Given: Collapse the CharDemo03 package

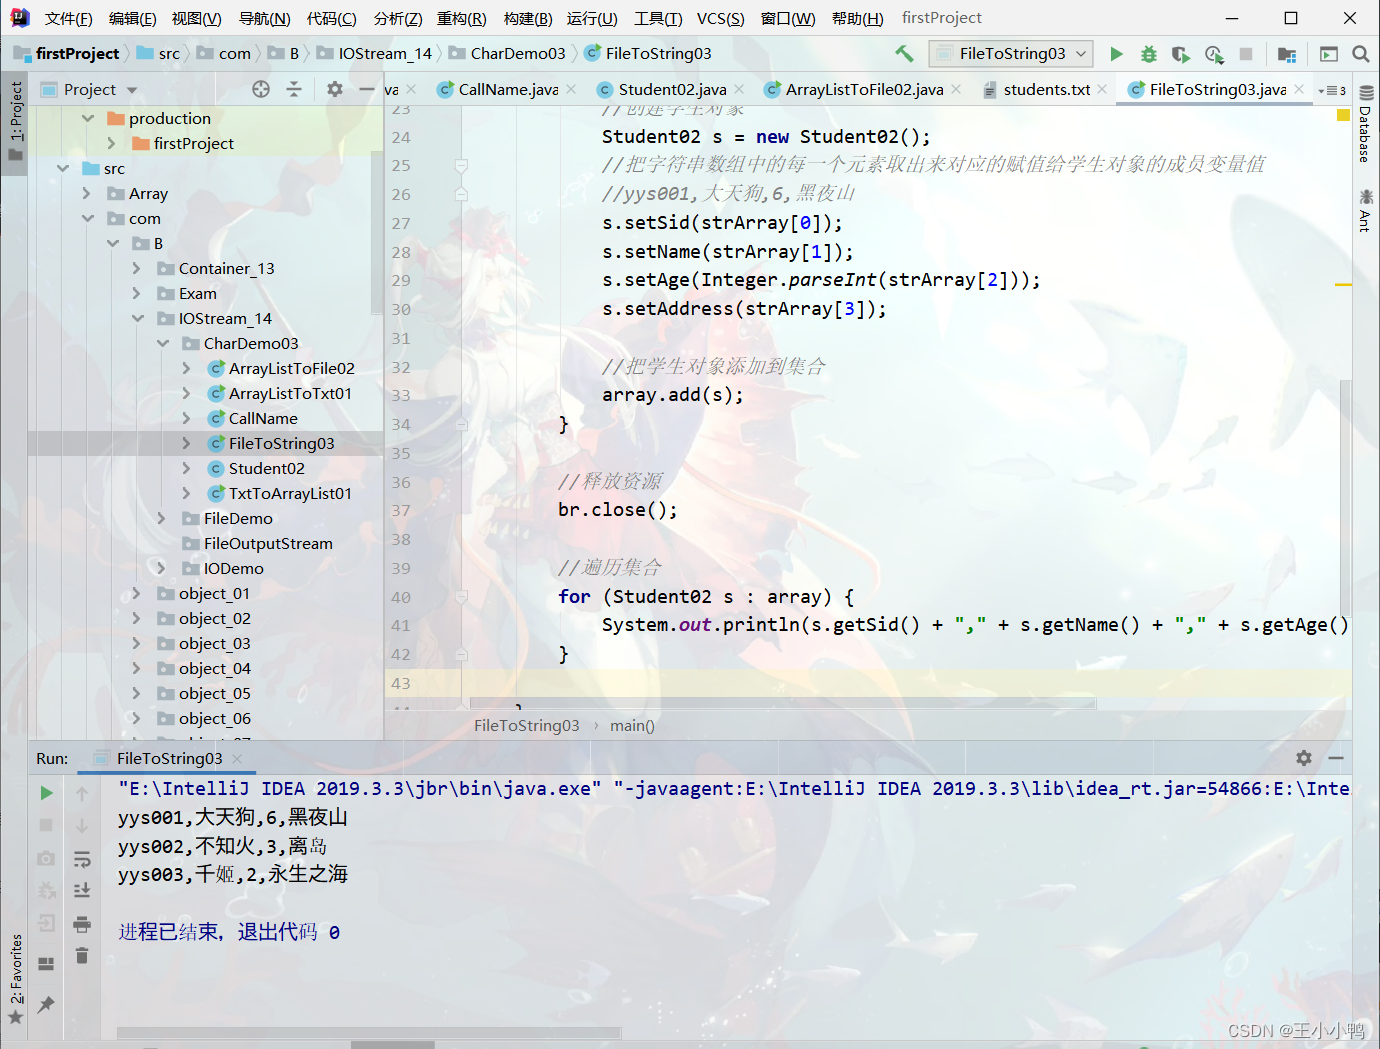Looking at the screenshot, I should 163,343.
